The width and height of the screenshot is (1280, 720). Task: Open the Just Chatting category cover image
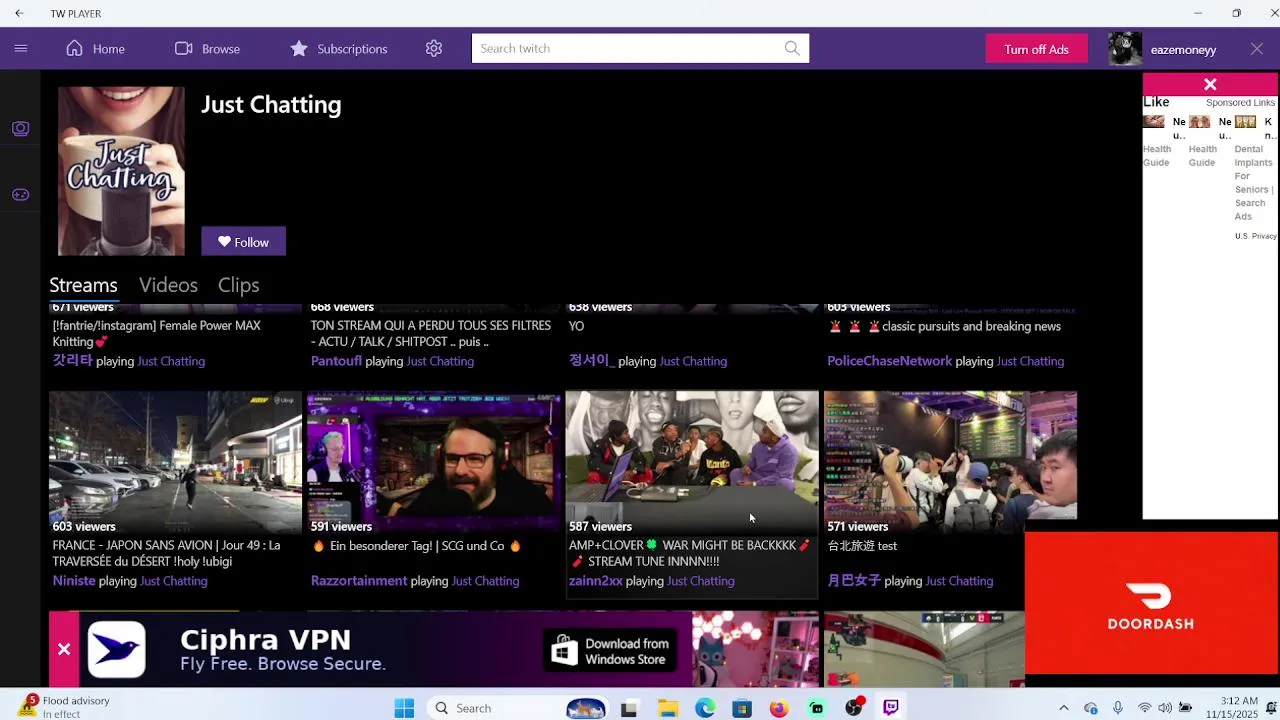click(121, 171)
